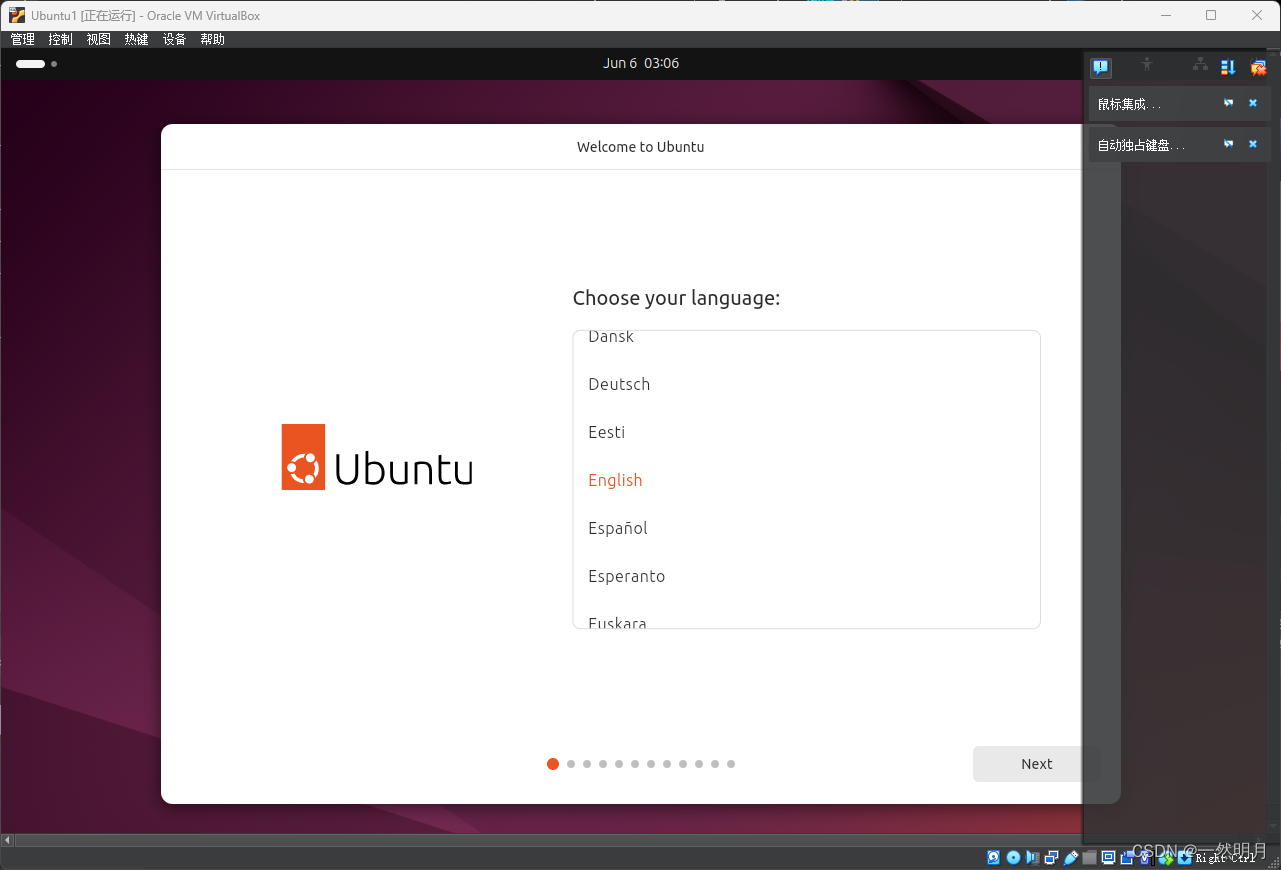Click the display monitor icon in status bar
The image size is (1281, 870).
1108,857
